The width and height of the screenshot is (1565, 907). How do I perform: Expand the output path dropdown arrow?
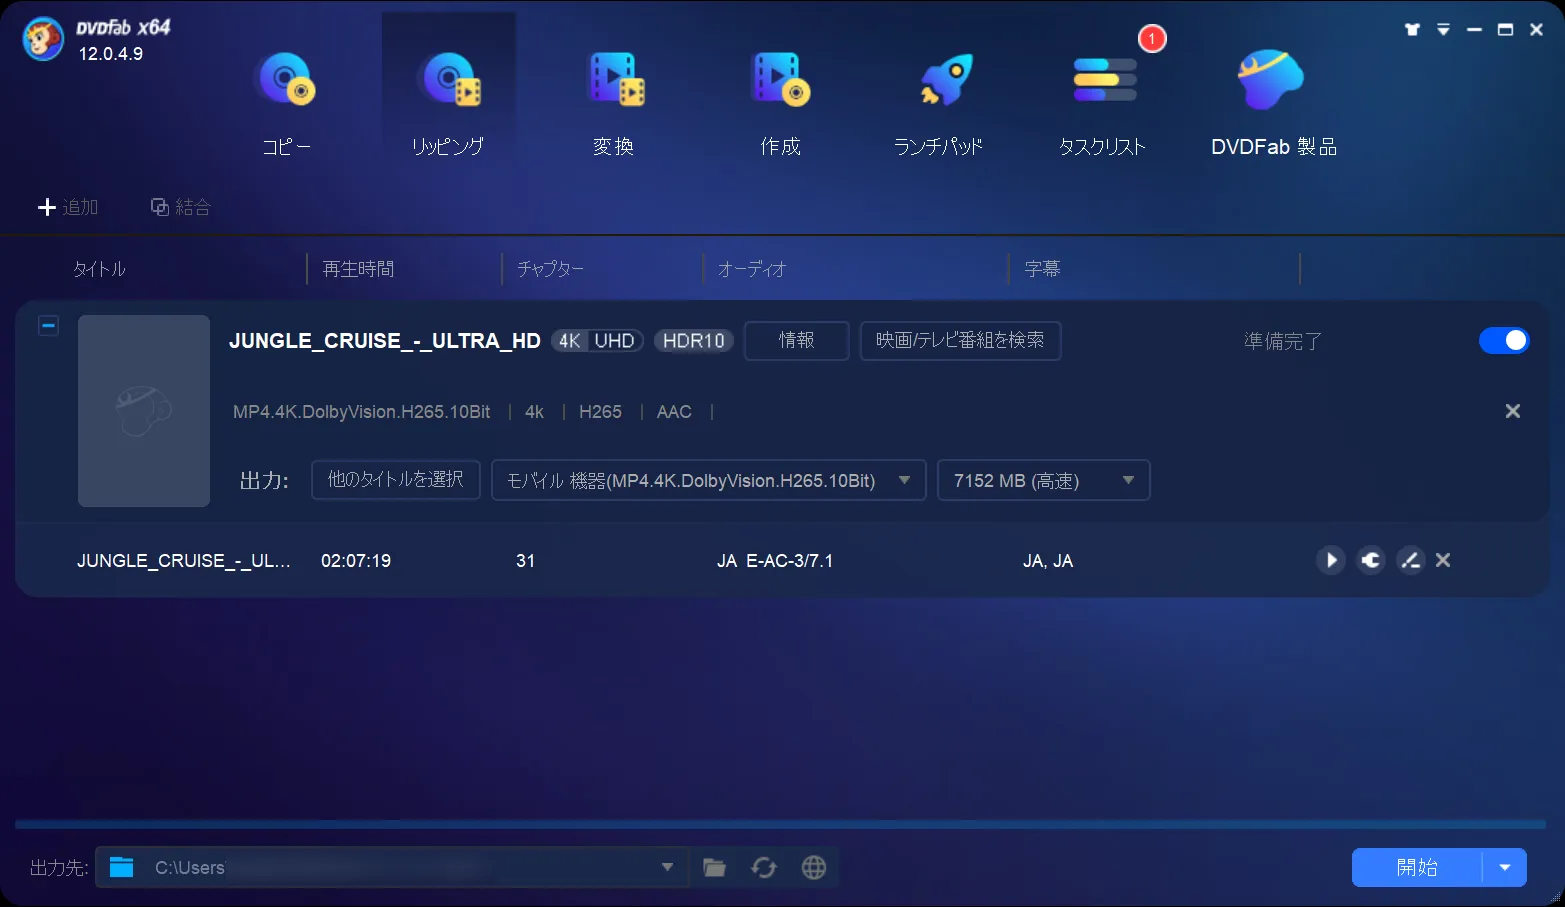click(667, 867)
